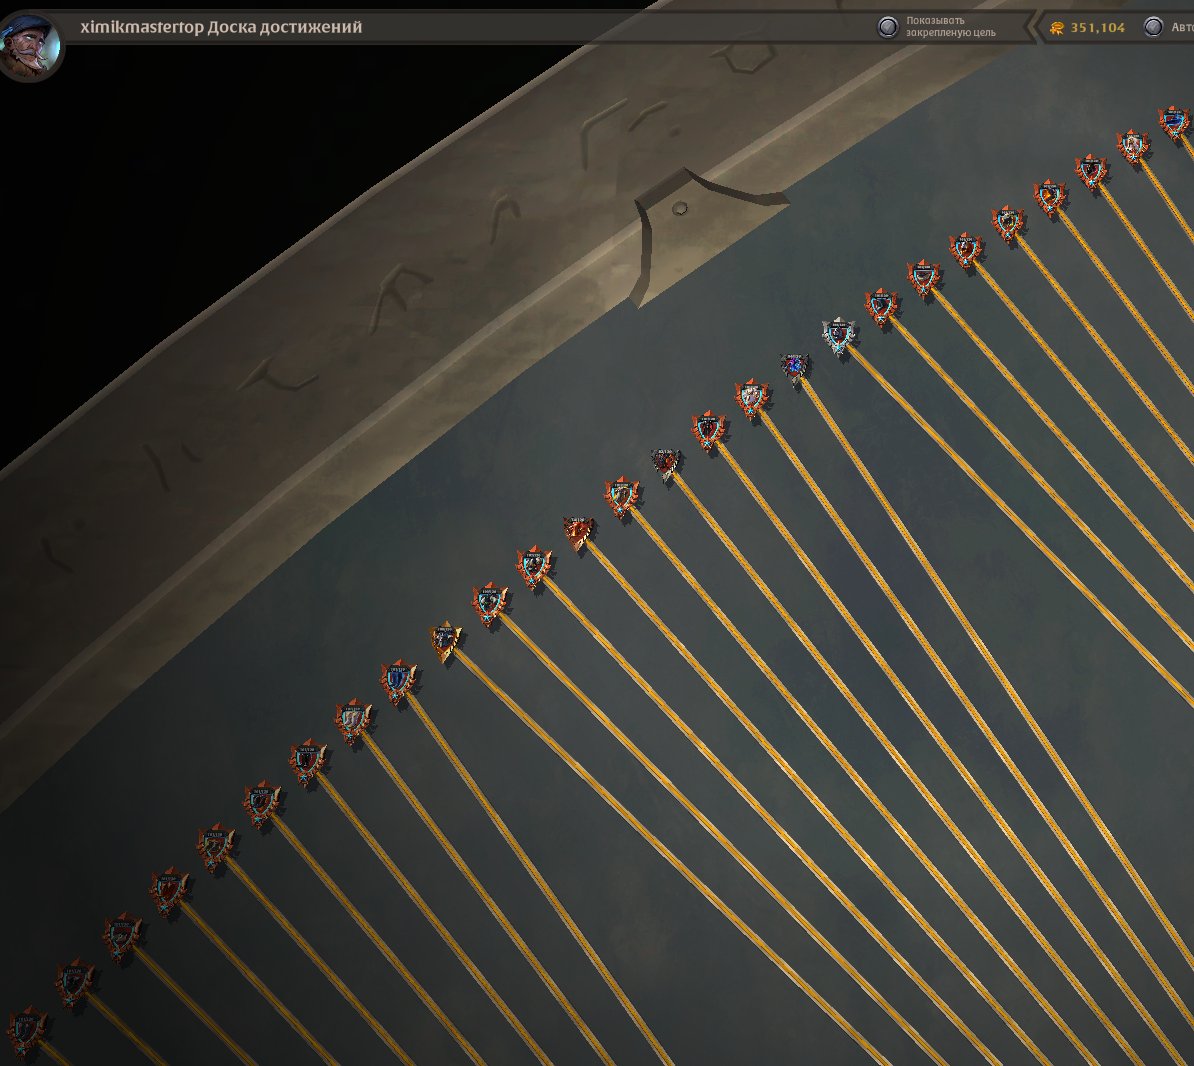Select the node with blue shield artwork
This screenshot has height=1066, width=1194.
(398, 681)
